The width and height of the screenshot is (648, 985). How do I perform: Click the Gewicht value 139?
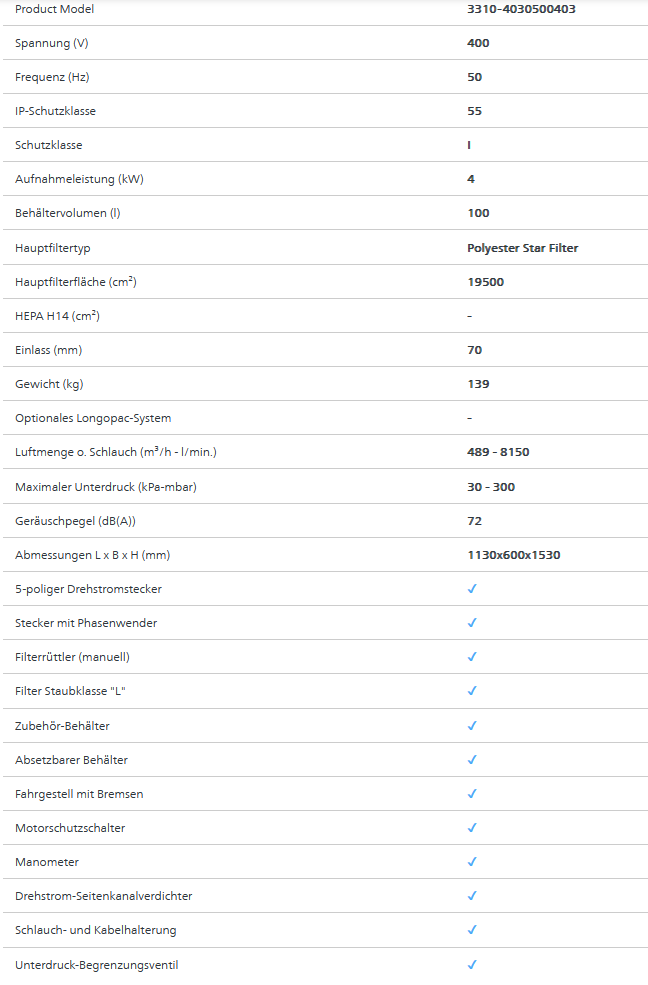coord(478,384)
